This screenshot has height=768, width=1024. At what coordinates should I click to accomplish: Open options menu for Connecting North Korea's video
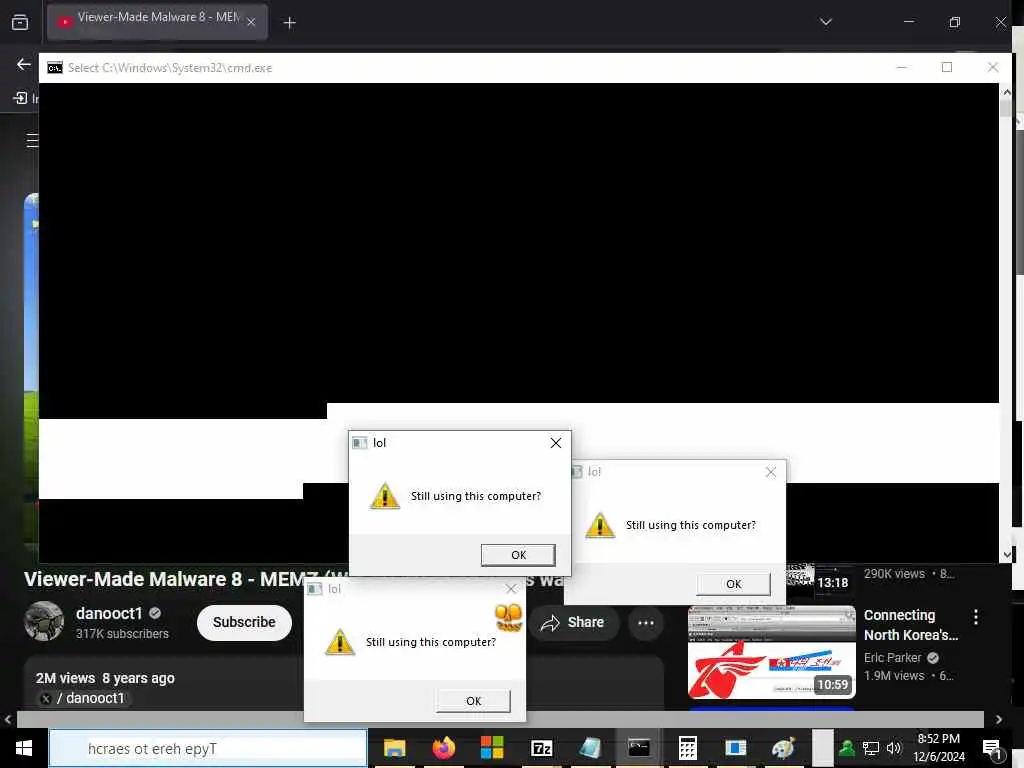[976, 616]
